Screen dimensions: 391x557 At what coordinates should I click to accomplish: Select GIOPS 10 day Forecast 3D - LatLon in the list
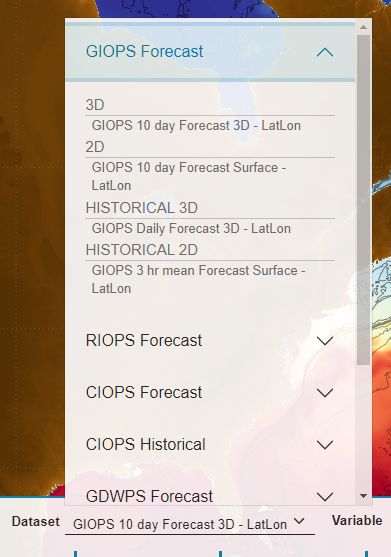click(x=196, y=125)
